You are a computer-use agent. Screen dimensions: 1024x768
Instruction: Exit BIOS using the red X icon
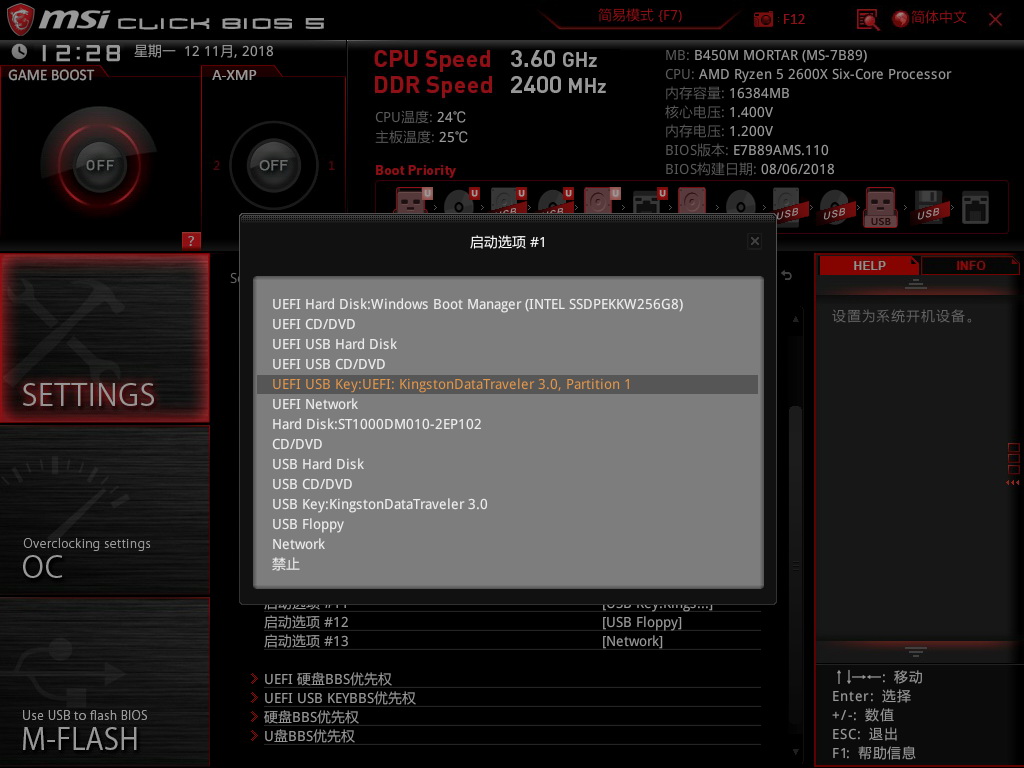995,20
